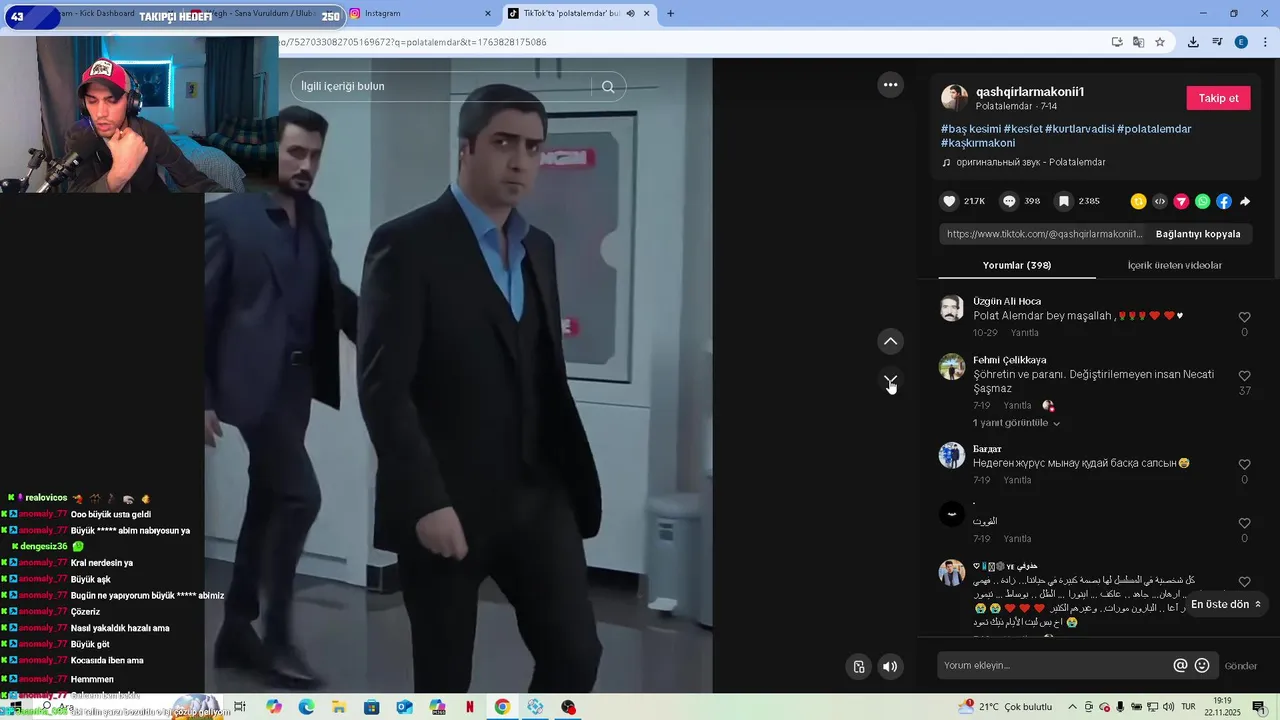Get the embed code icon
The height and width of the screenshot is (720, 1280).
(1160, 201)
